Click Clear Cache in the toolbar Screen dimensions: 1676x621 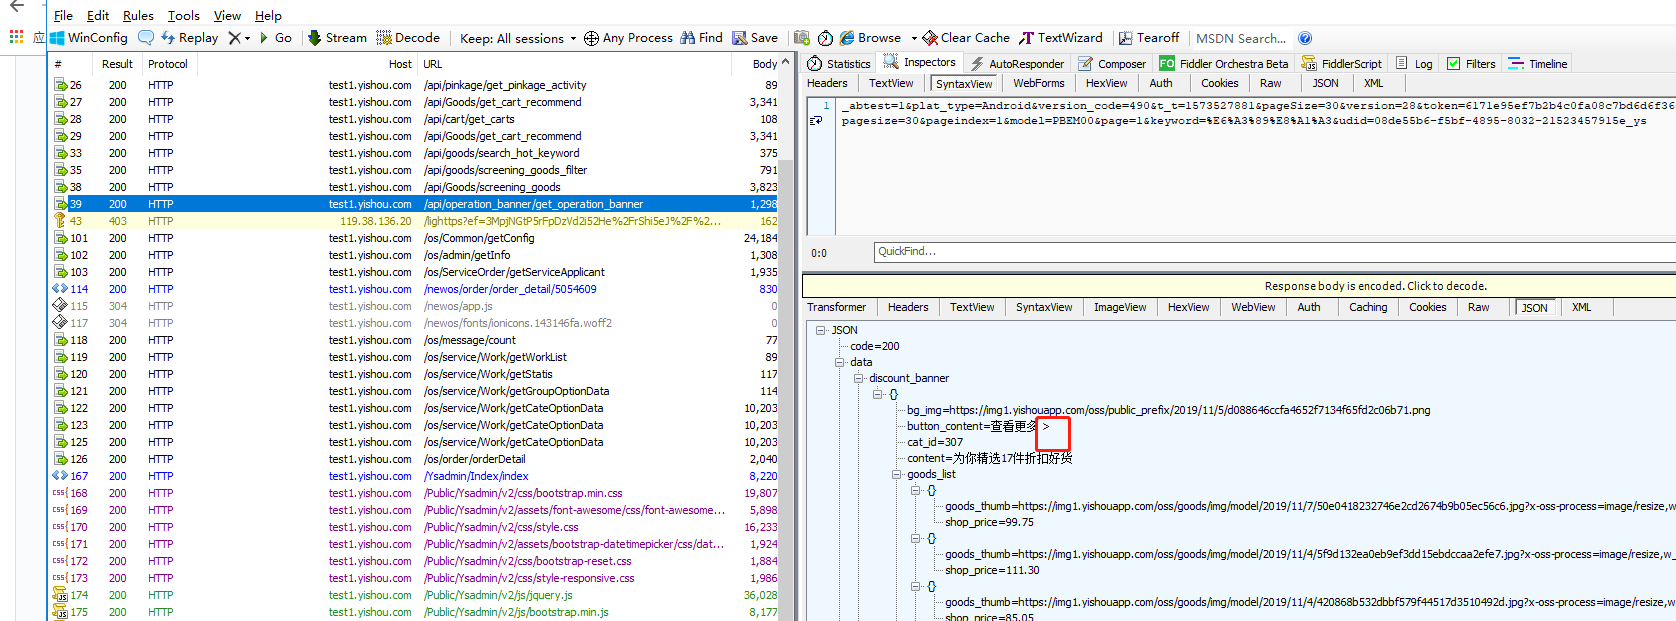pos(966,38)
